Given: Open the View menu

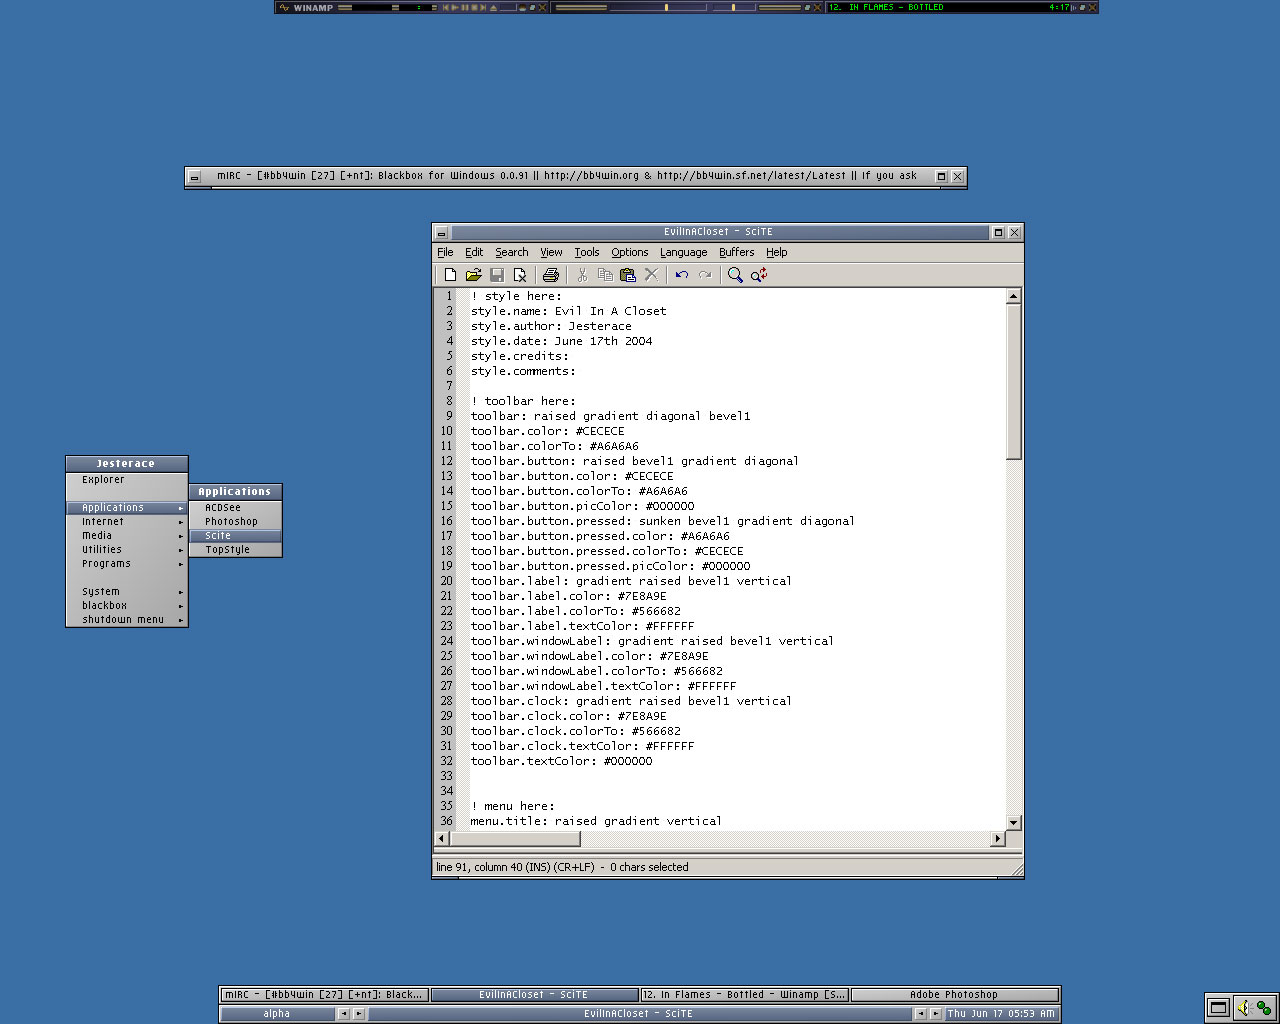Looking at the screenshot, I should pos(551,252).
